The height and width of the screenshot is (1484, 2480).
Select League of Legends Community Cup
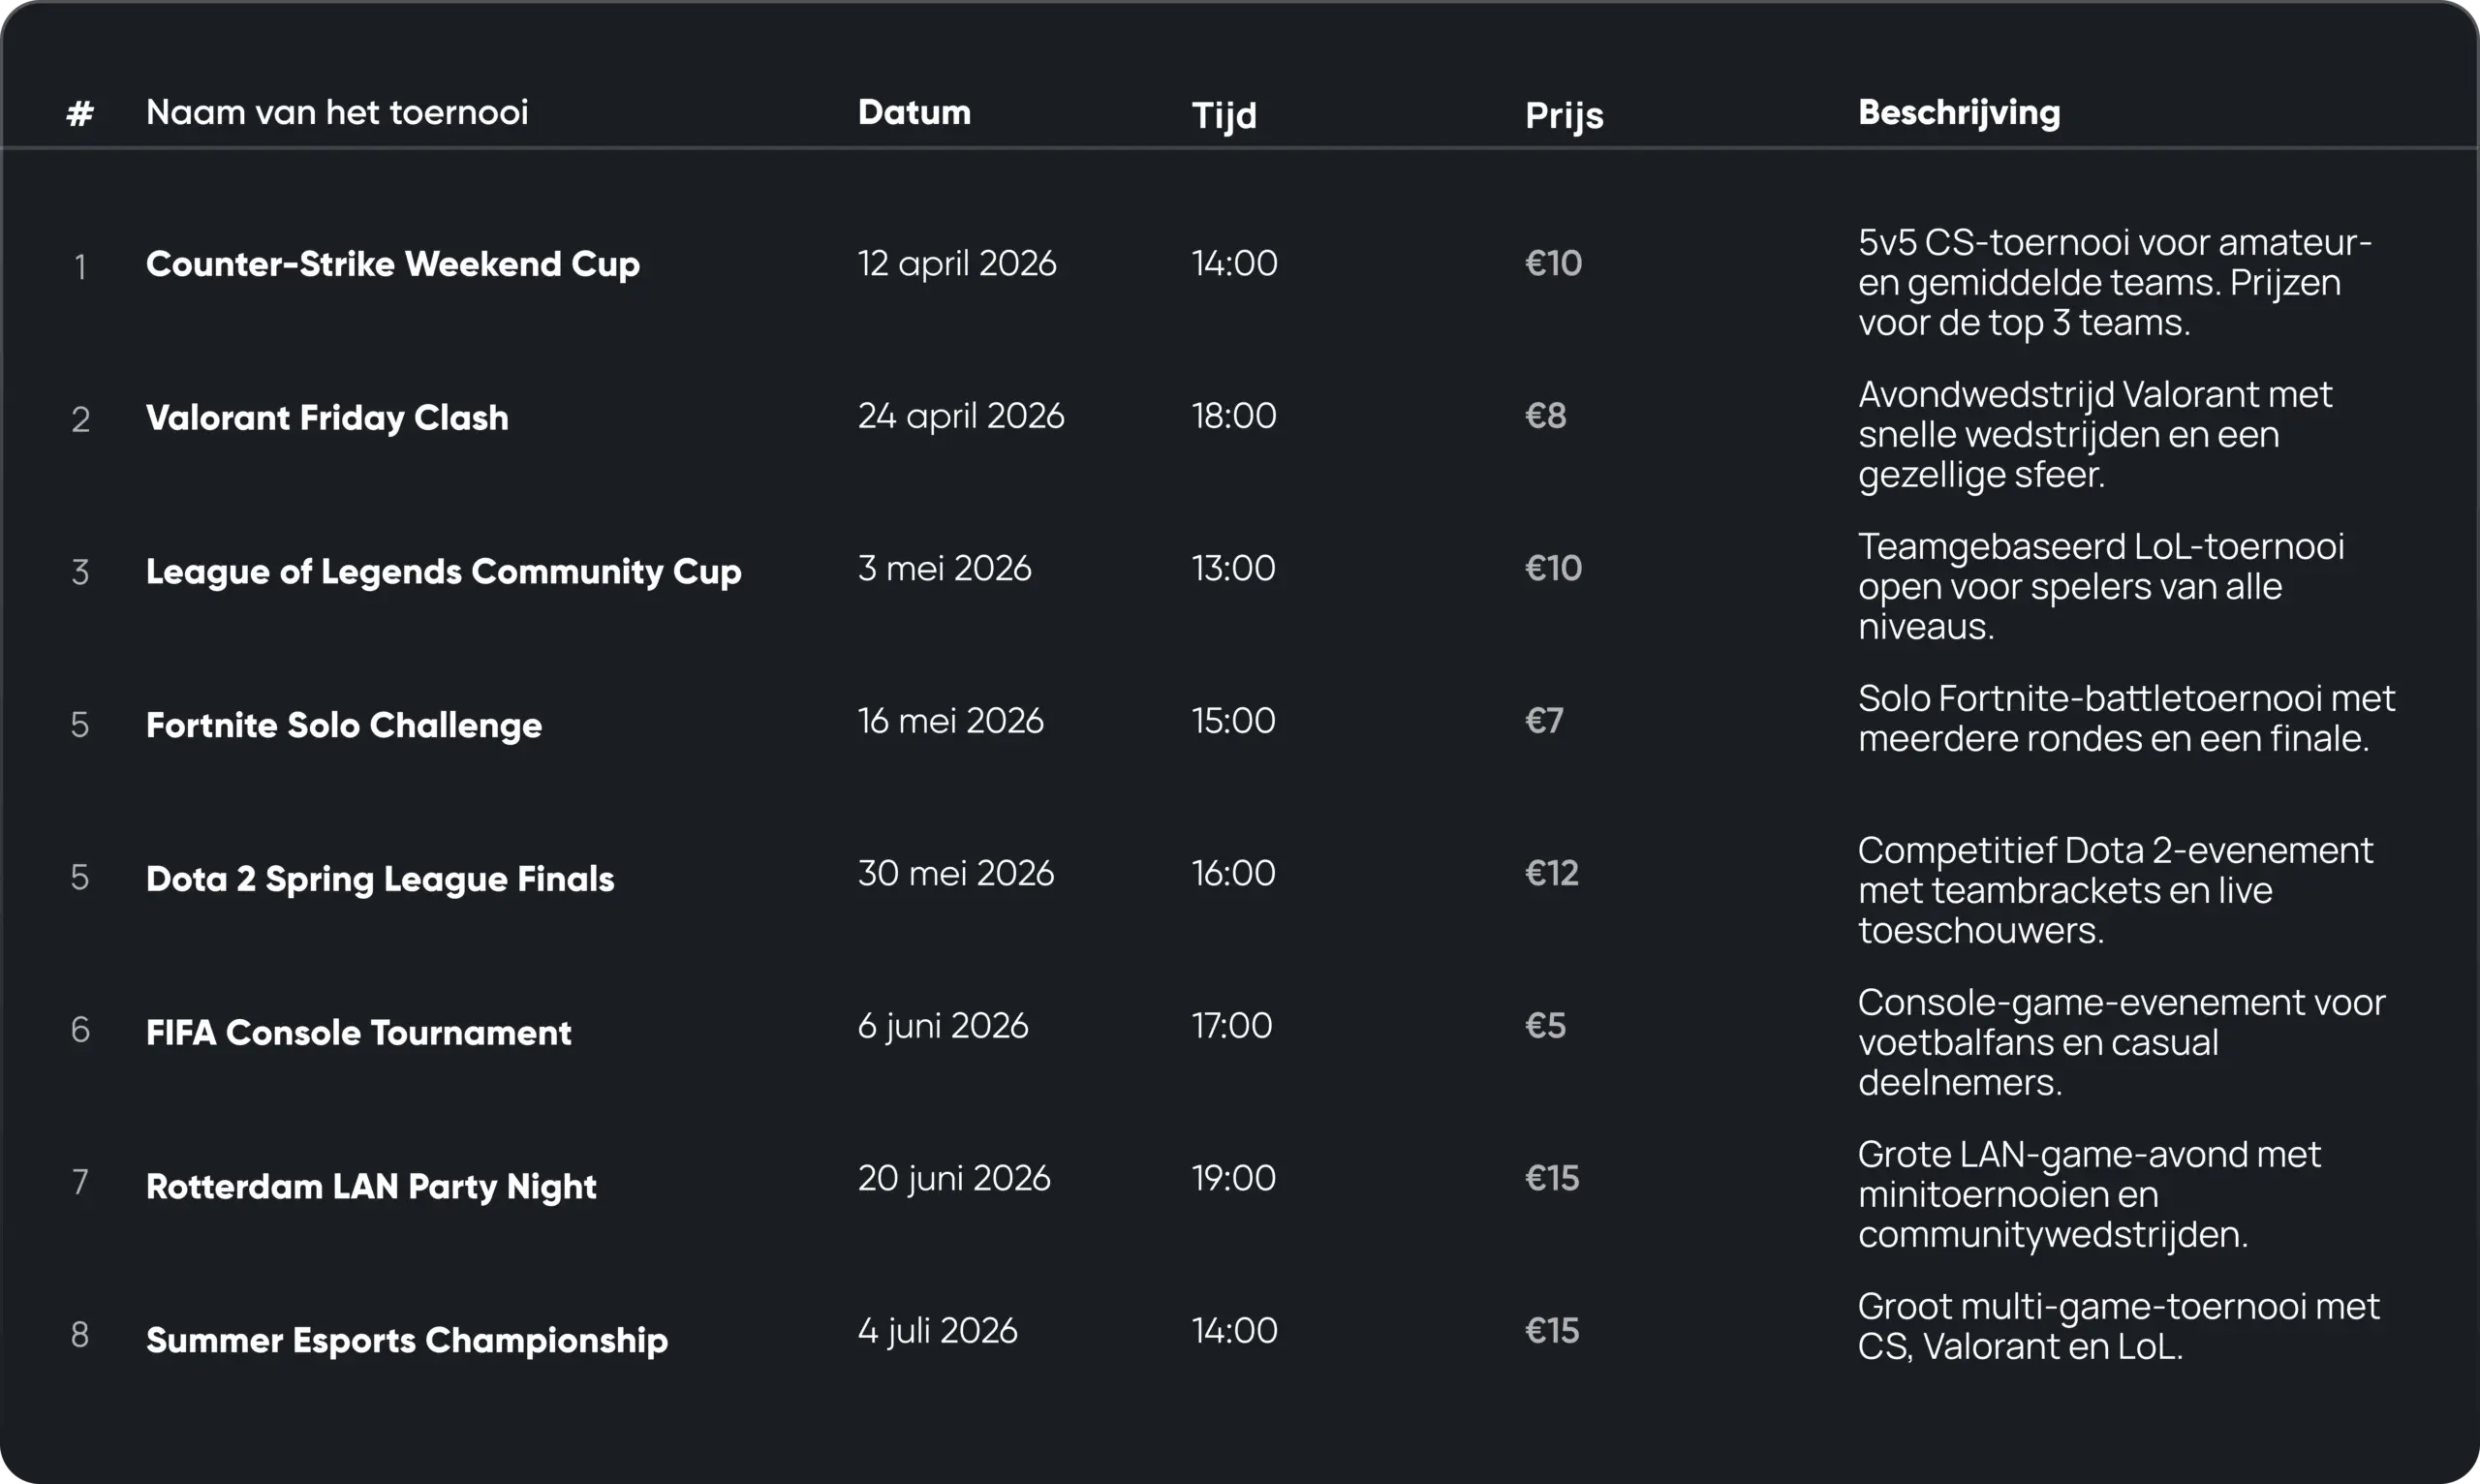pos(444,571)
